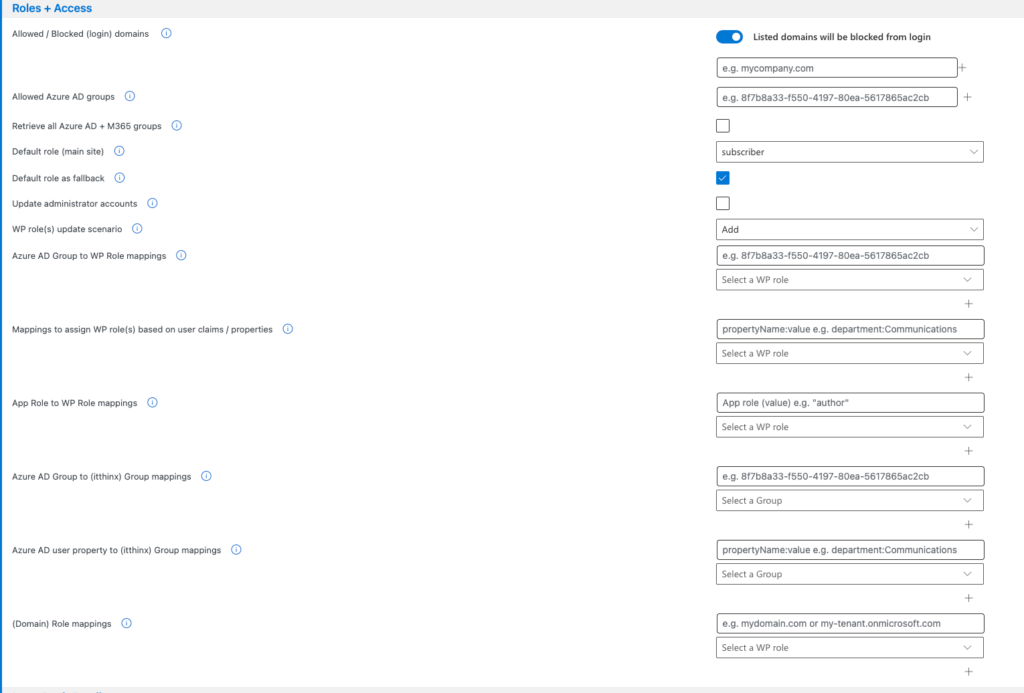Add domain with plus next to mycompany.com field
This screenshot has width=1024, height=693.
point(962,68)
